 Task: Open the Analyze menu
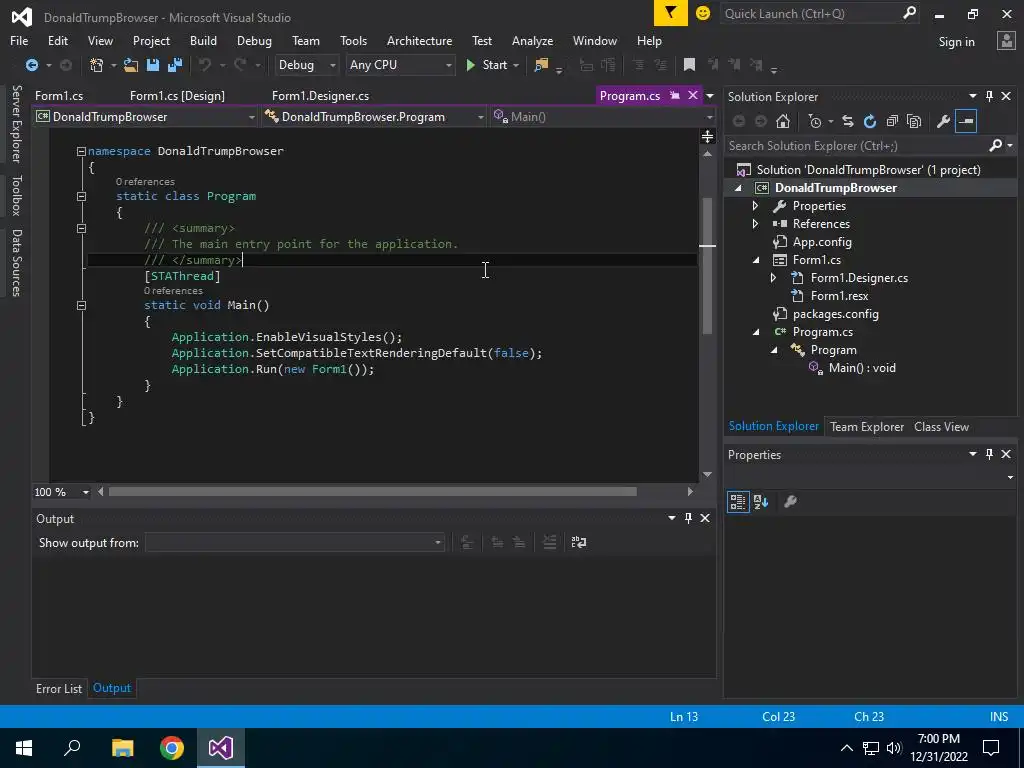pyautogui.click(x=532, y=40)
